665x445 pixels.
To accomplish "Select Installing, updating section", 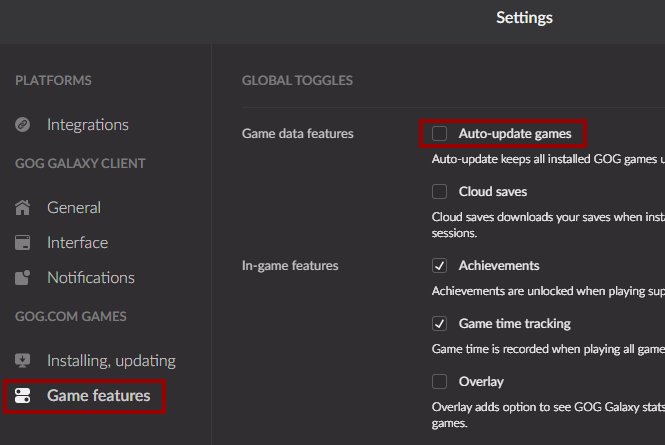I will pyautogui.click(x=111, y=361).
